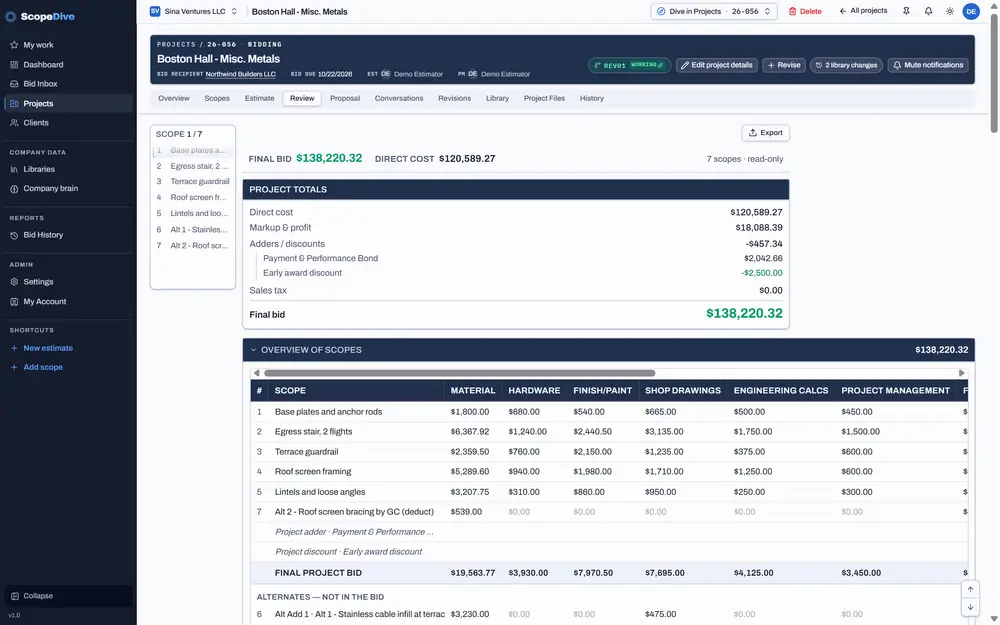Click the Collapse sidebar icon
Viewport: 1000px width, 625px height.
tap(14, 596)
